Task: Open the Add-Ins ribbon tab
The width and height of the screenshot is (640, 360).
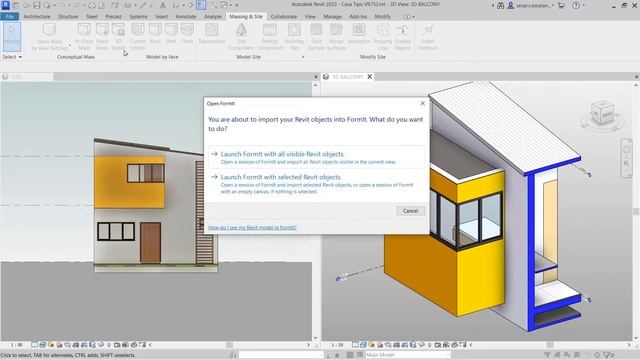Action: (358, 16)
